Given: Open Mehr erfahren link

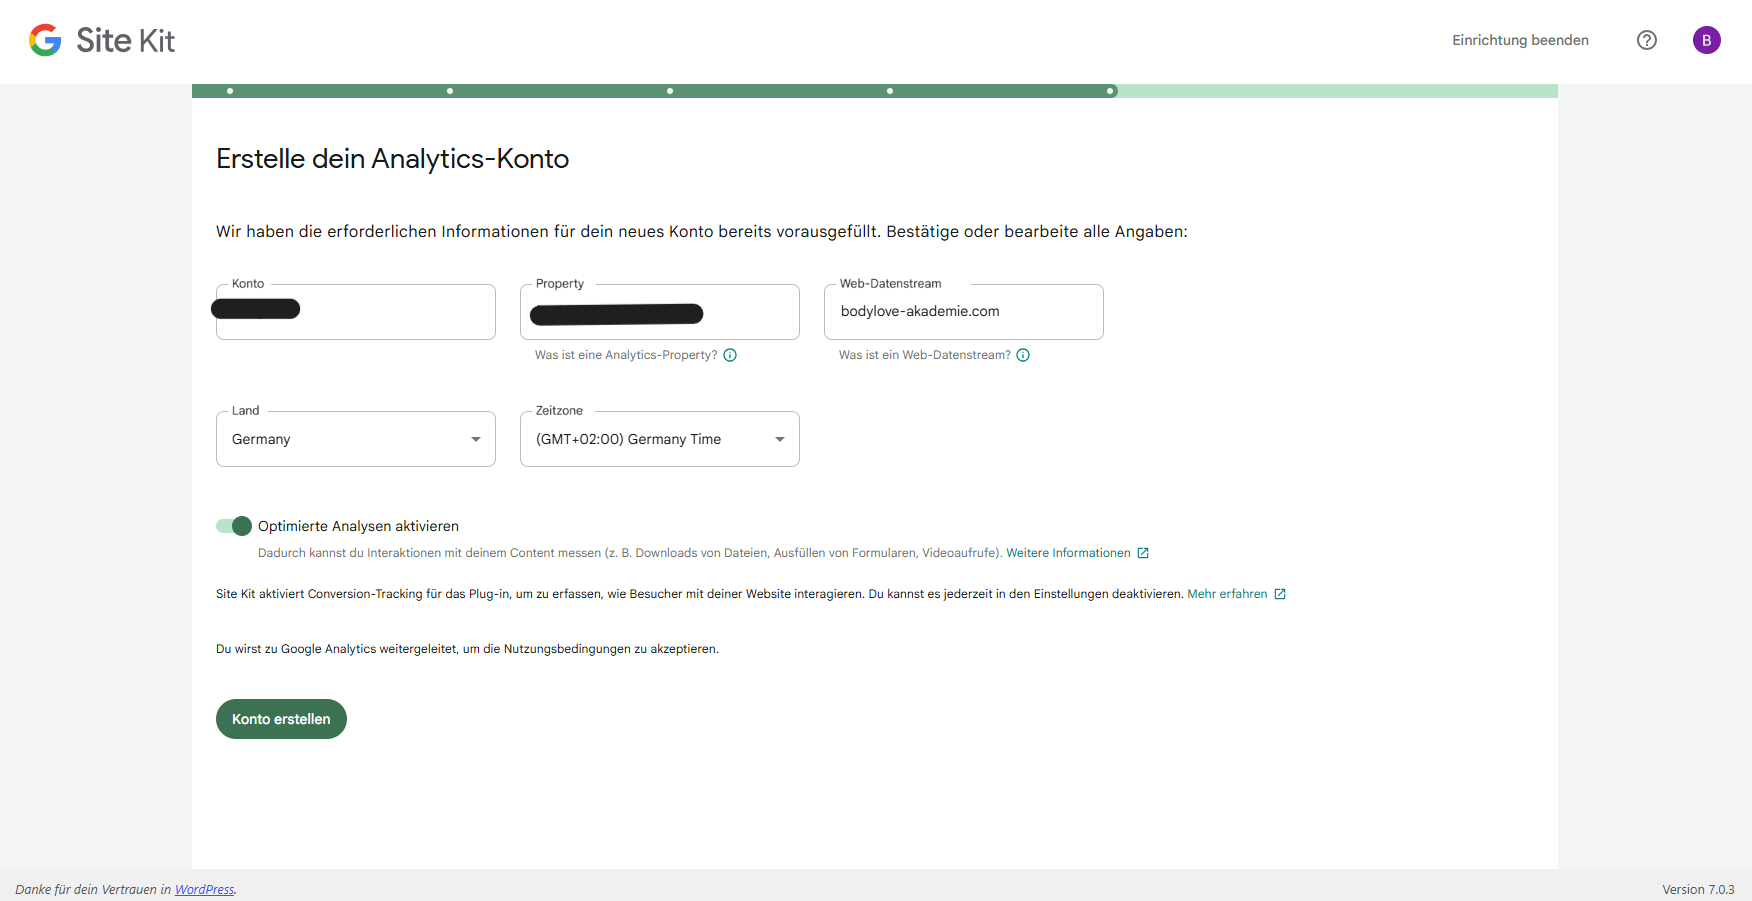Looking at the screenshot, I should (1227, 594).
